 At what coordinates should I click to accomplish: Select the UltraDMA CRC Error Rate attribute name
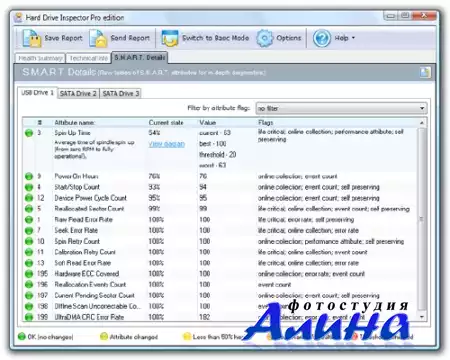coord(89,317)
